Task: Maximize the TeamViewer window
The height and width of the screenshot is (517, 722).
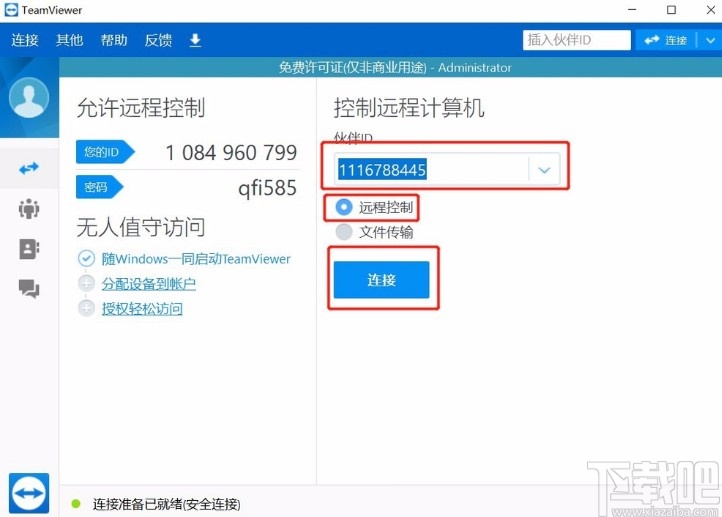Action: tap(671, 10)
